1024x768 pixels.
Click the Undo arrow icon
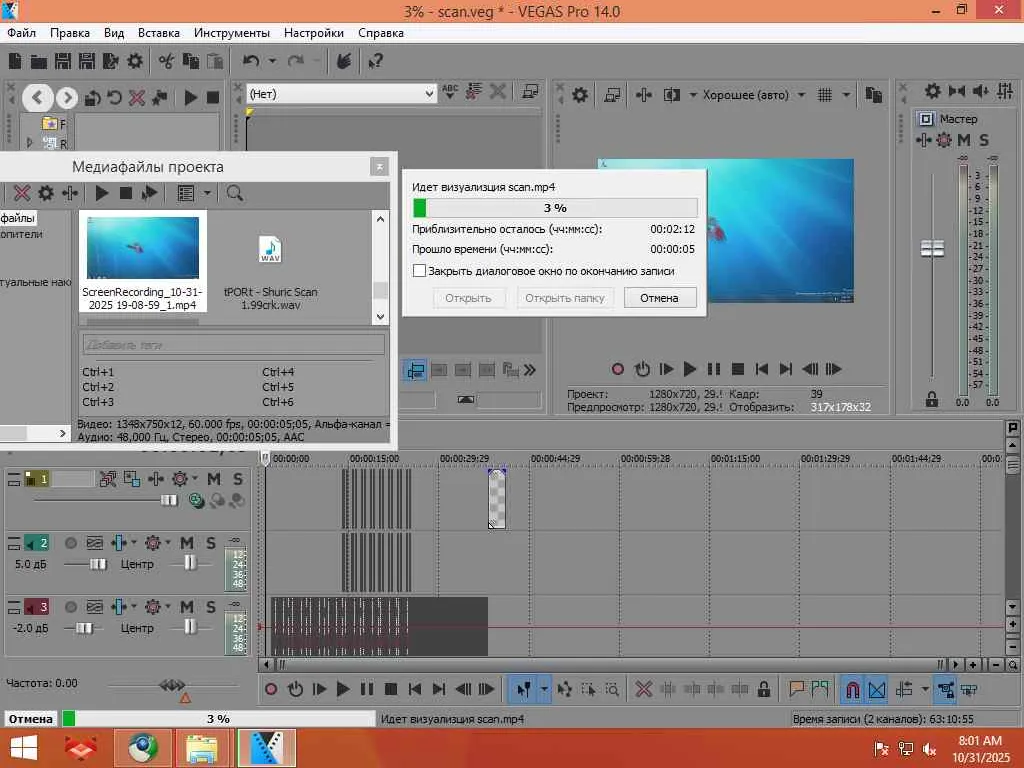251,61
